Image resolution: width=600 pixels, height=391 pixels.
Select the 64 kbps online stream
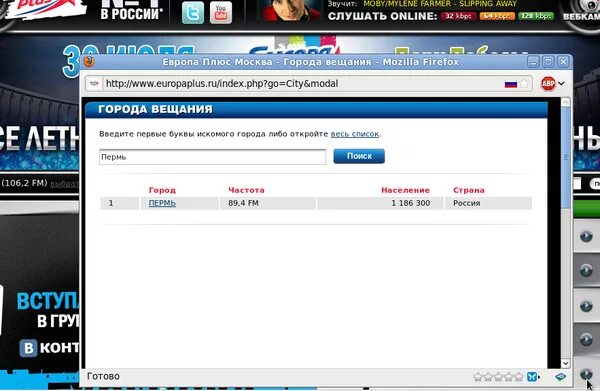coord(497,16)
